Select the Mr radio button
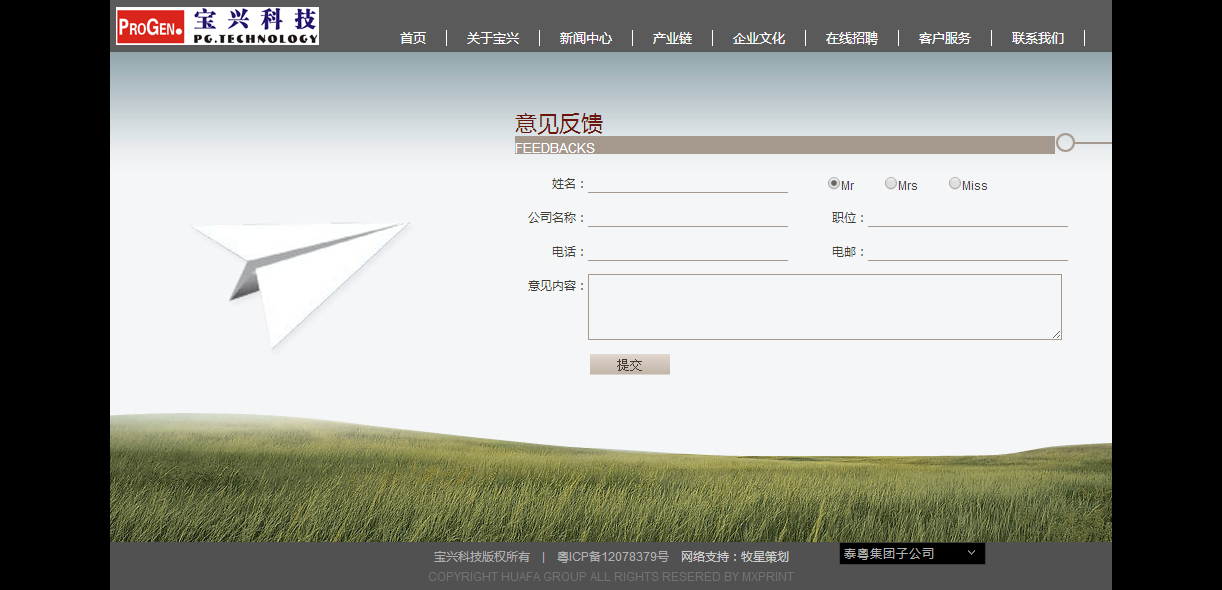Viewport: 1222px width, 590px height. [x=833, y=183]
